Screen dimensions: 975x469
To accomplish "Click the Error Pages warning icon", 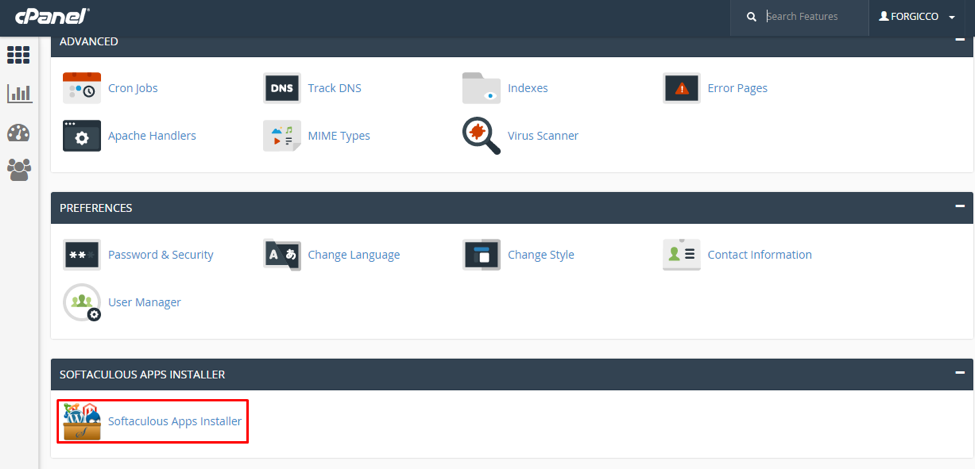I will [x=682, y=88].
